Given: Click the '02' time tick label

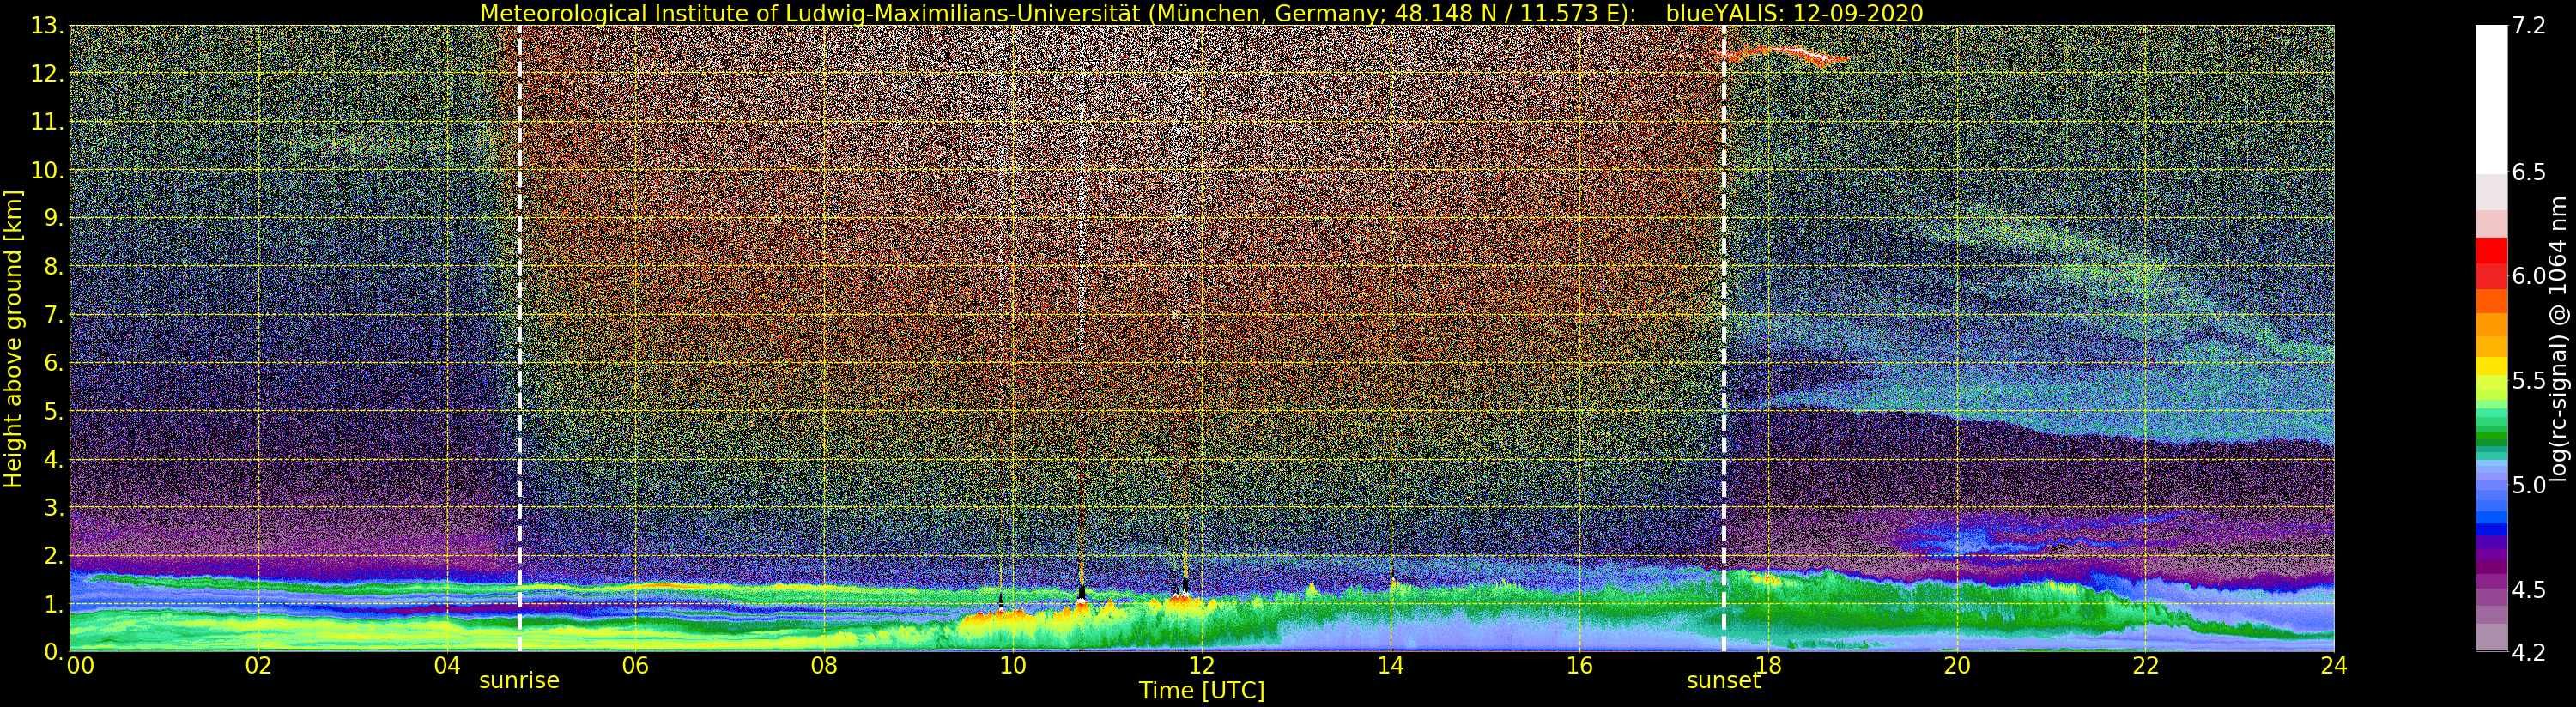Looking at the screenshot, I should [258, 666].
